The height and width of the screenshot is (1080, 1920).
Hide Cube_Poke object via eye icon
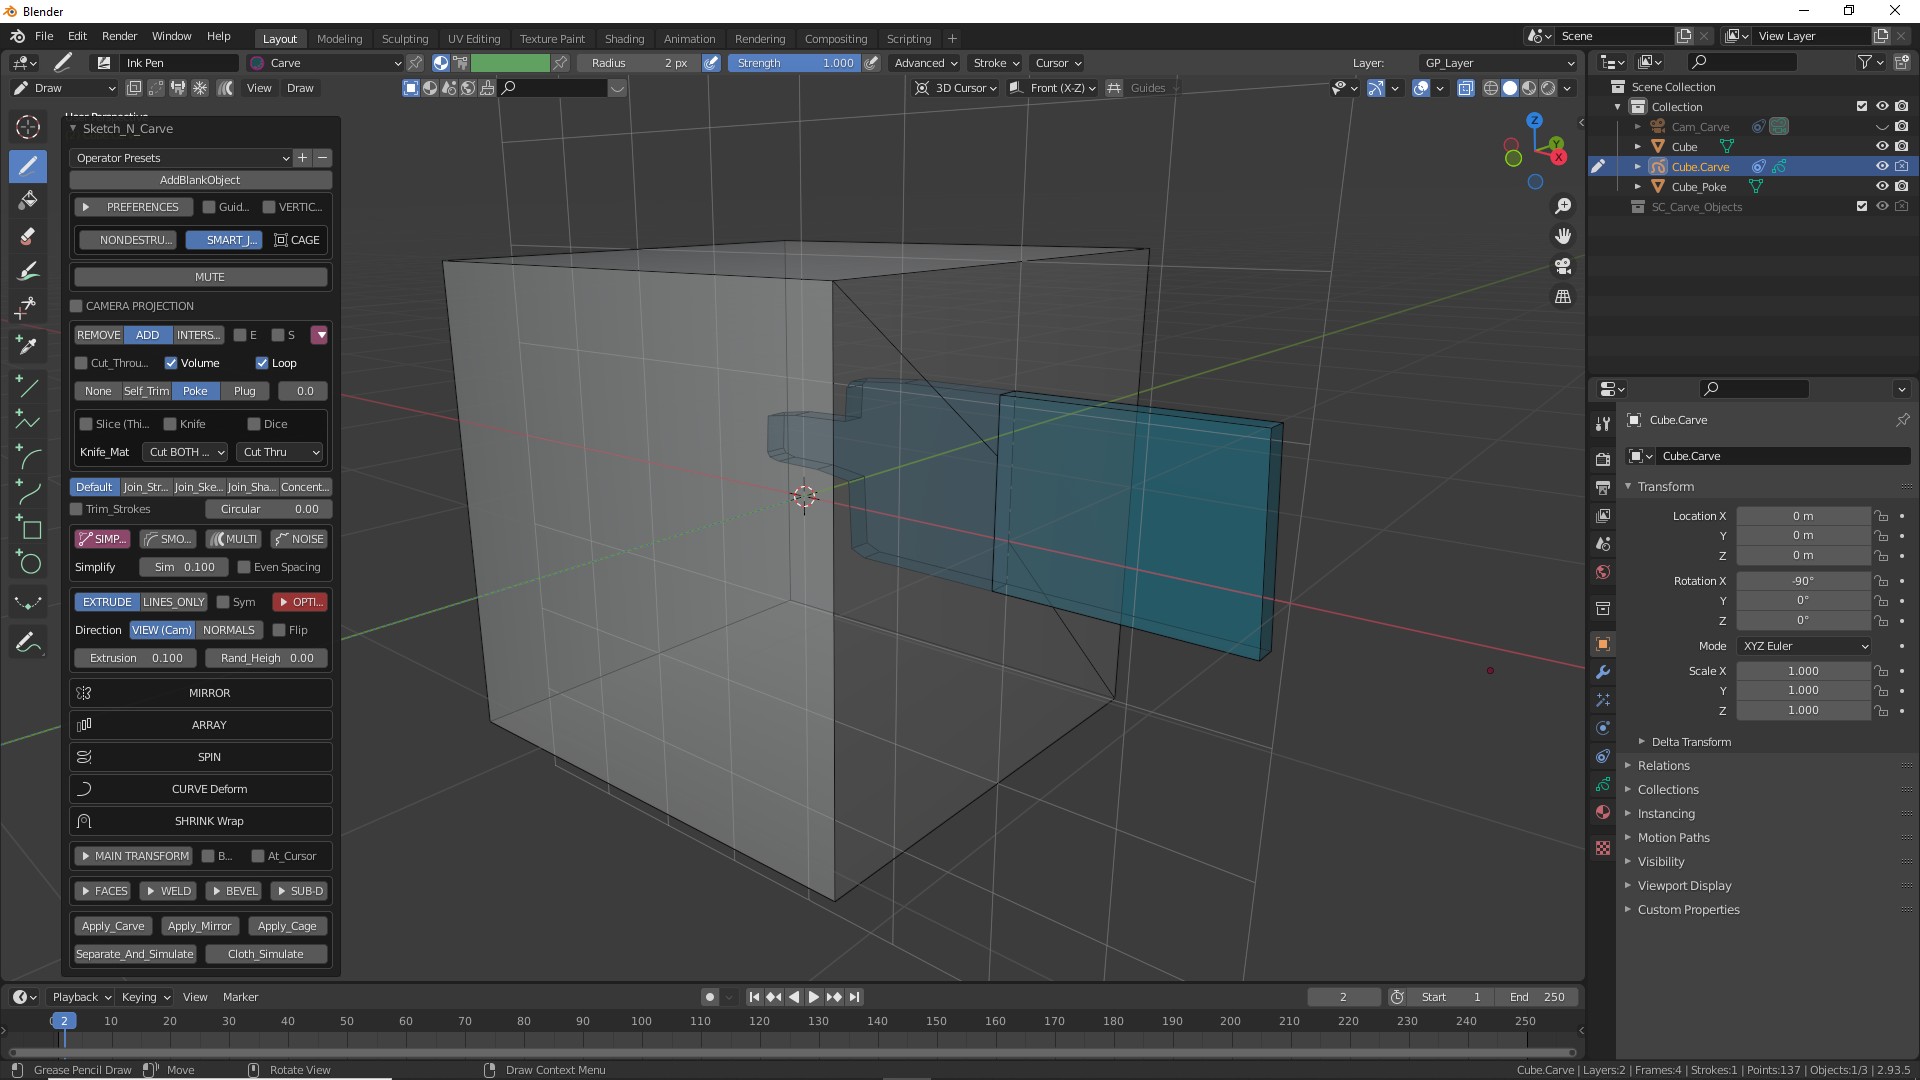(1881, 187)
